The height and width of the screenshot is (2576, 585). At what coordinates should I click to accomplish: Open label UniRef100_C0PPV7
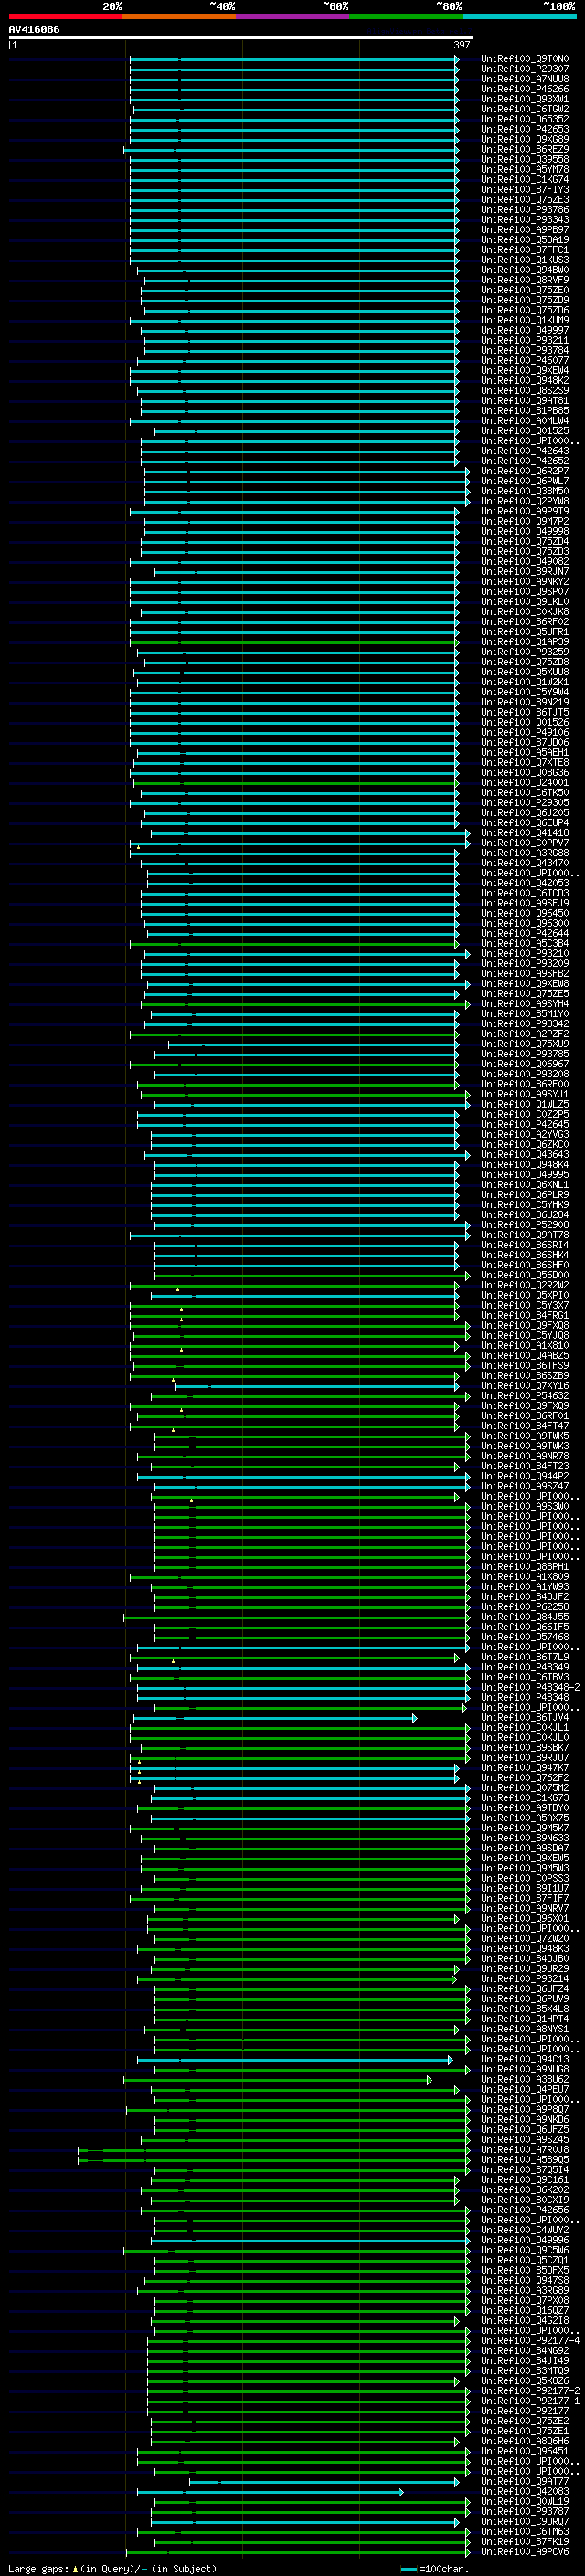(525, 843)
